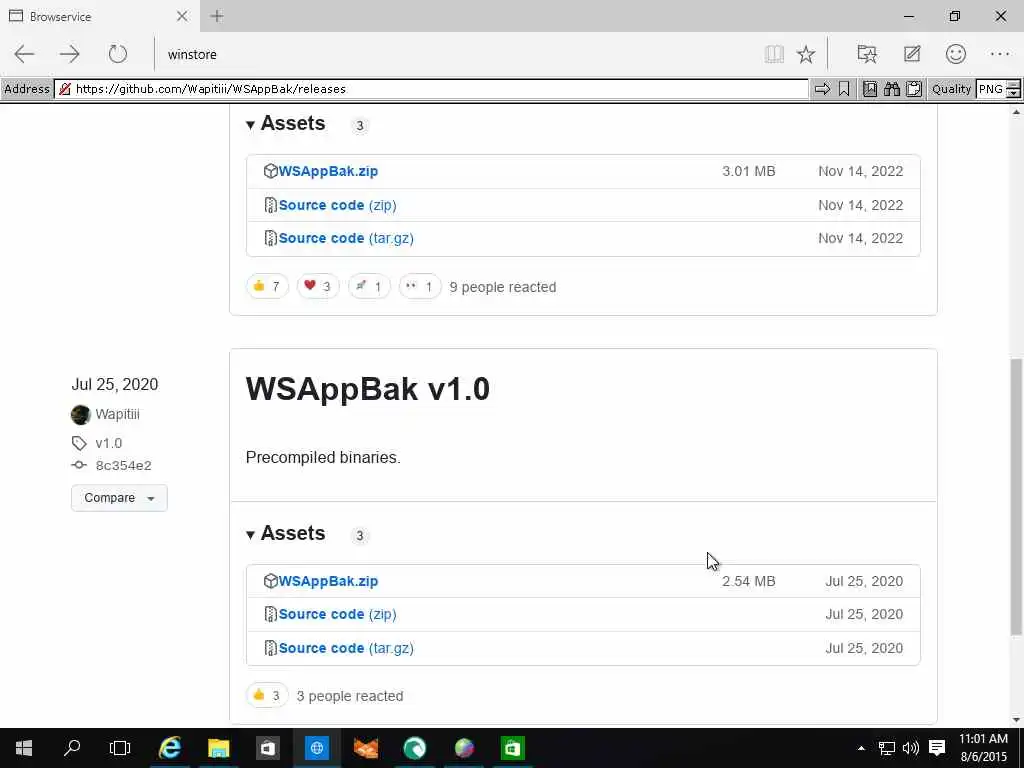Download Nov 14 Source code (tar.gz)
This screenshot has height=768, width=1024.
coord(346,238)
